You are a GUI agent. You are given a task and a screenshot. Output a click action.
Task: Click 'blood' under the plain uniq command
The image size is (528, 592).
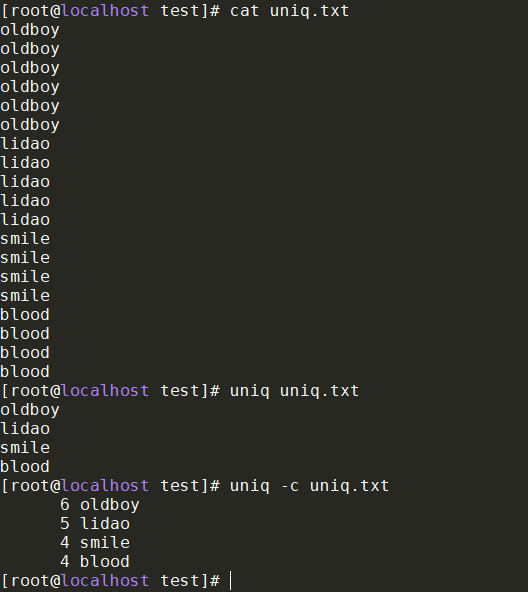click(25, 467)
